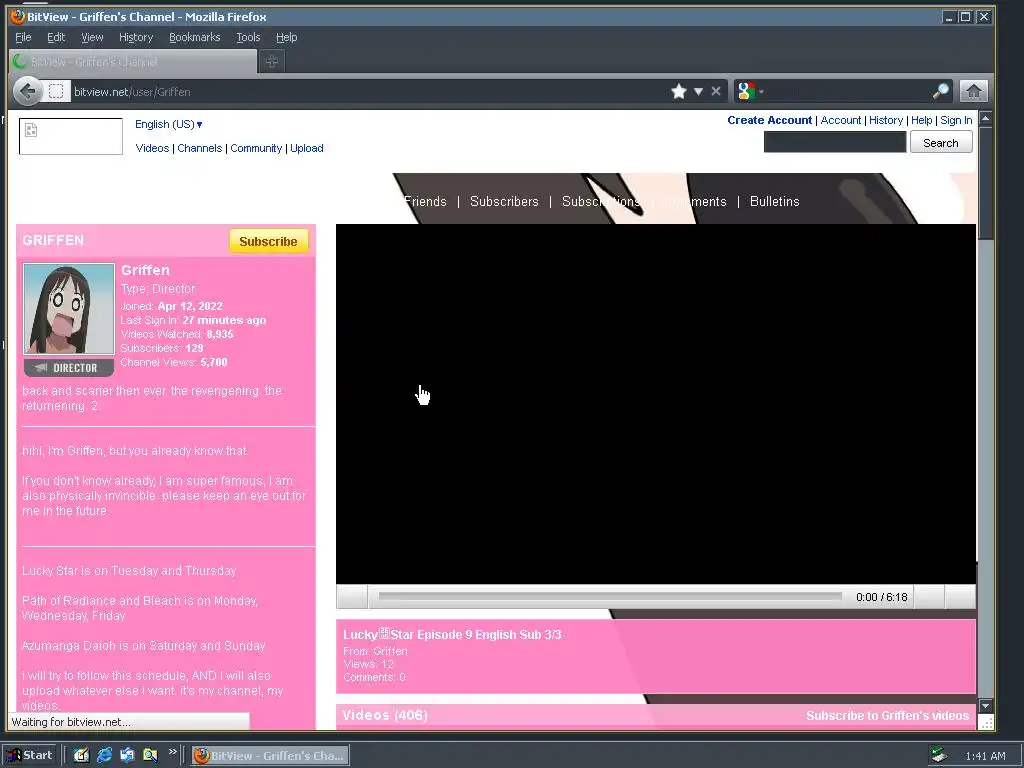Click the black video player area
This screenshot has height=768, width=1024.
pyautogui.click(x=656, y=404)
